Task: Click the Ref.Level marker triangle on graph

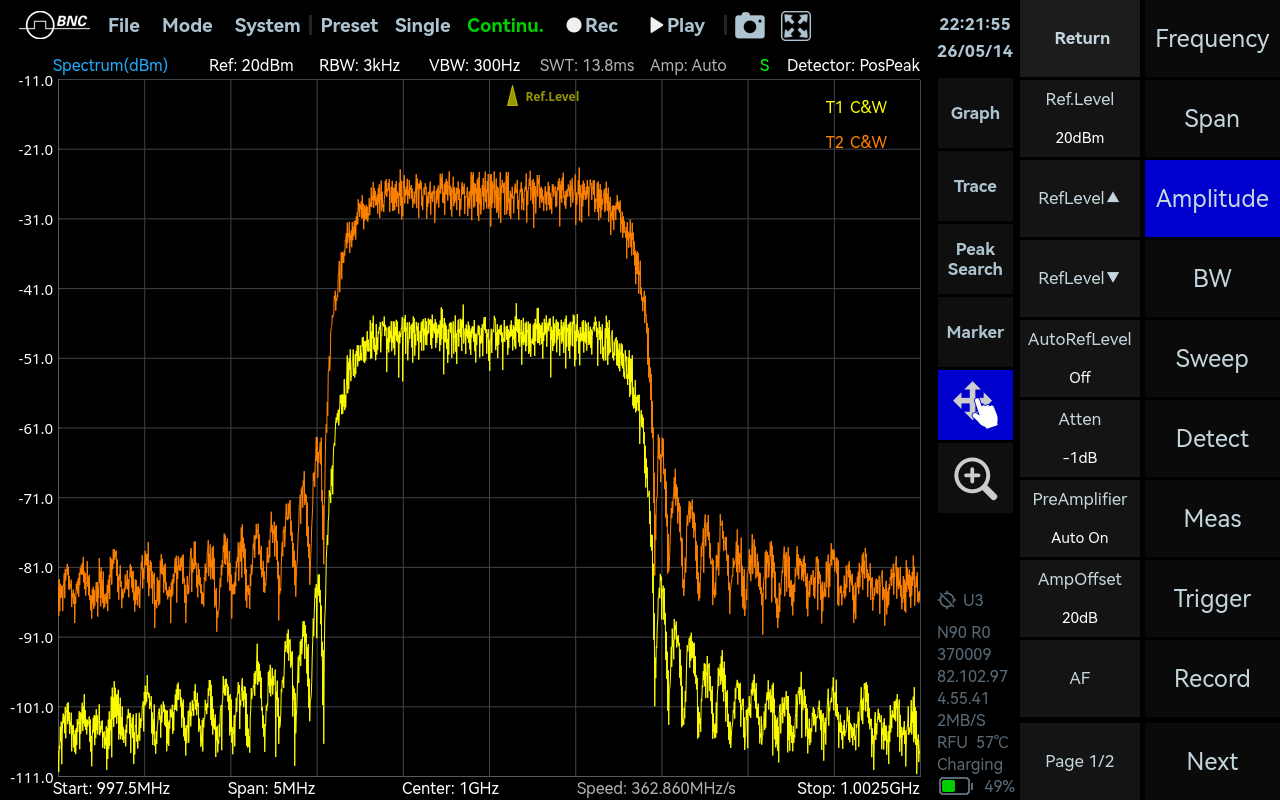Action: (x=512, y=96)
